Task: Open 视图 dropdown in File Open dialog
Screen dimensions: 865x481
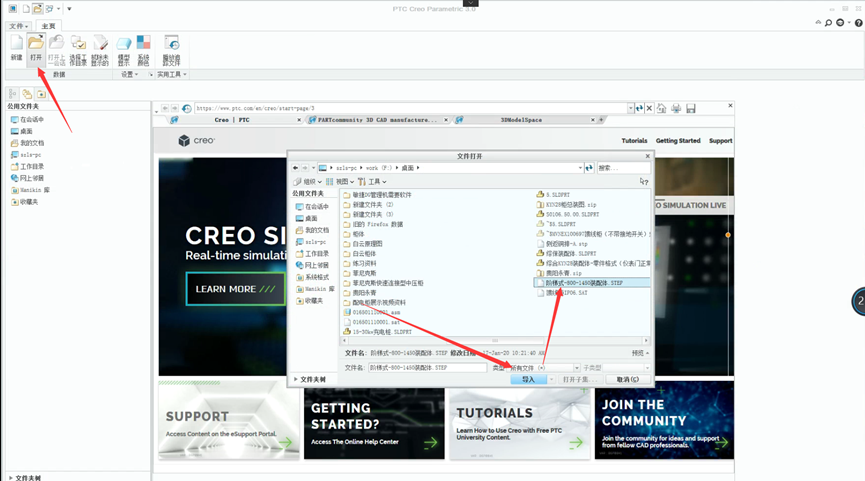Action: pos(340,181)
